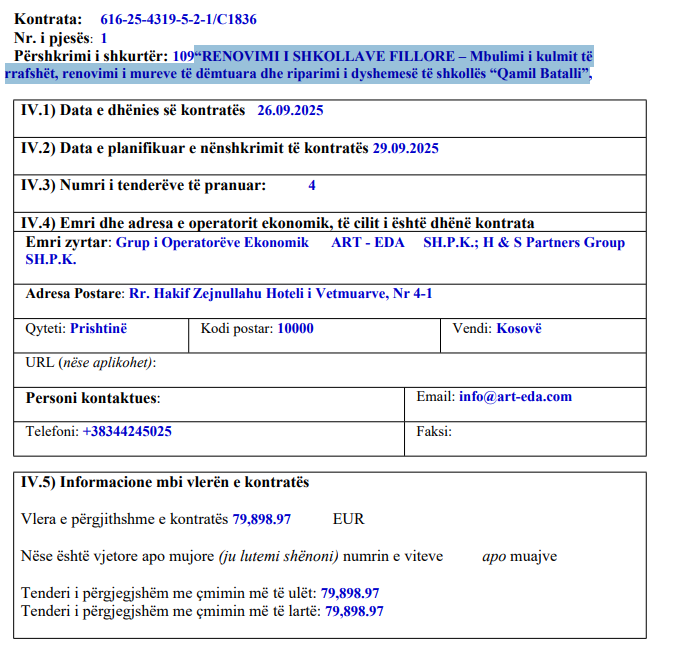The width and height of the screenshot is (696, 646).
Task: Click the phone number +38344245025
Action: (x=127, y=432)
